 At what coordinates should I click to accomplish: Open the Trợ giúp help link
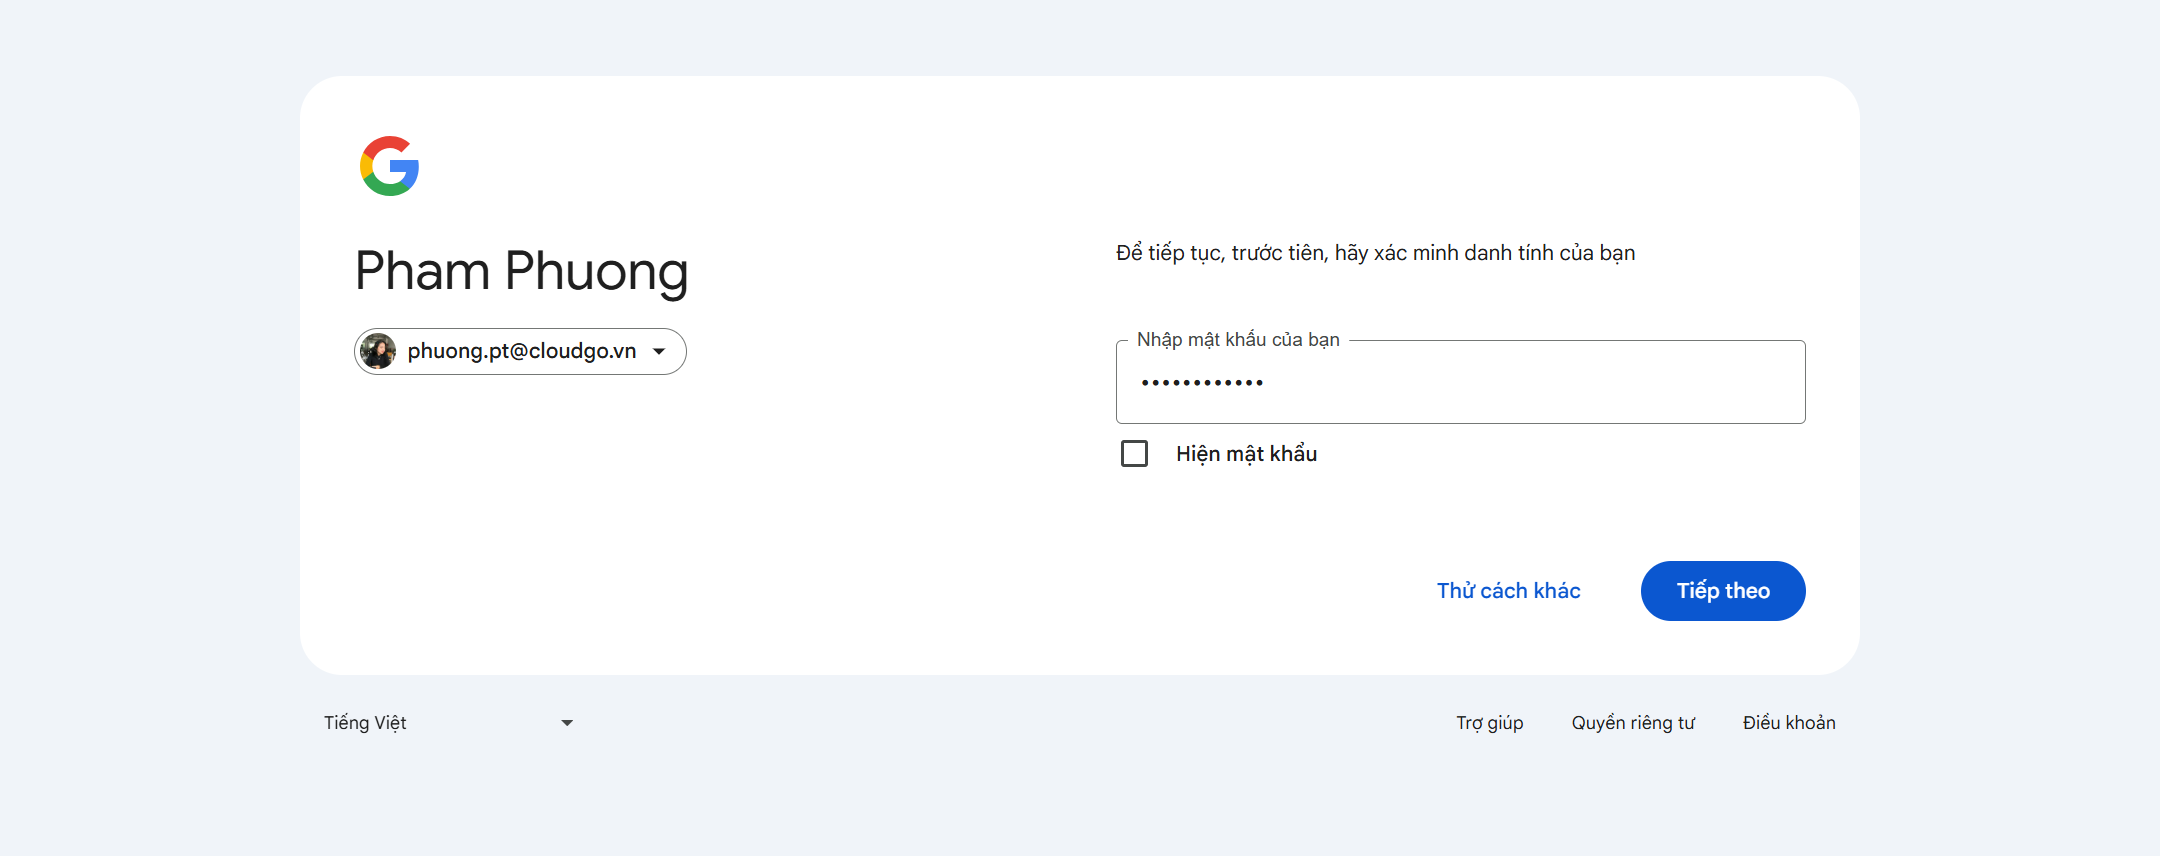pyautogui.click(x=1489, y=723)
